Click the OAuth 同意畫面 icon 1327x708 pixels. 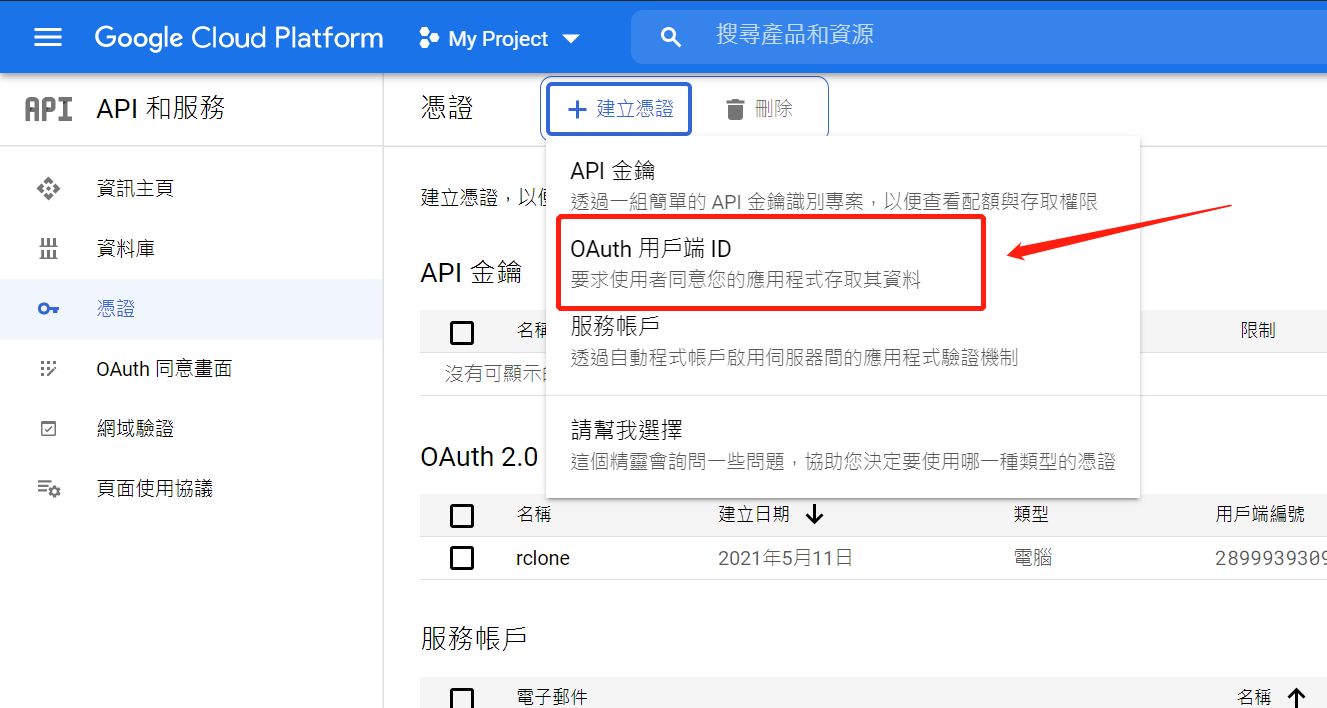pos(48,369)
